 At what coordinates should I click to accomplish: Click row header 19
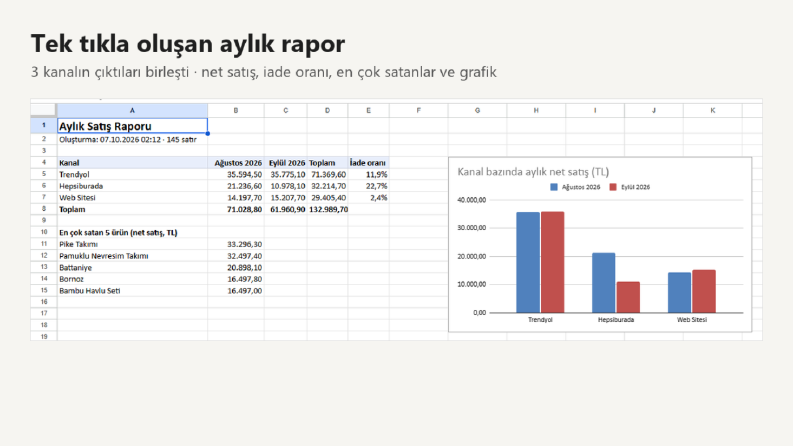(43, 336)
